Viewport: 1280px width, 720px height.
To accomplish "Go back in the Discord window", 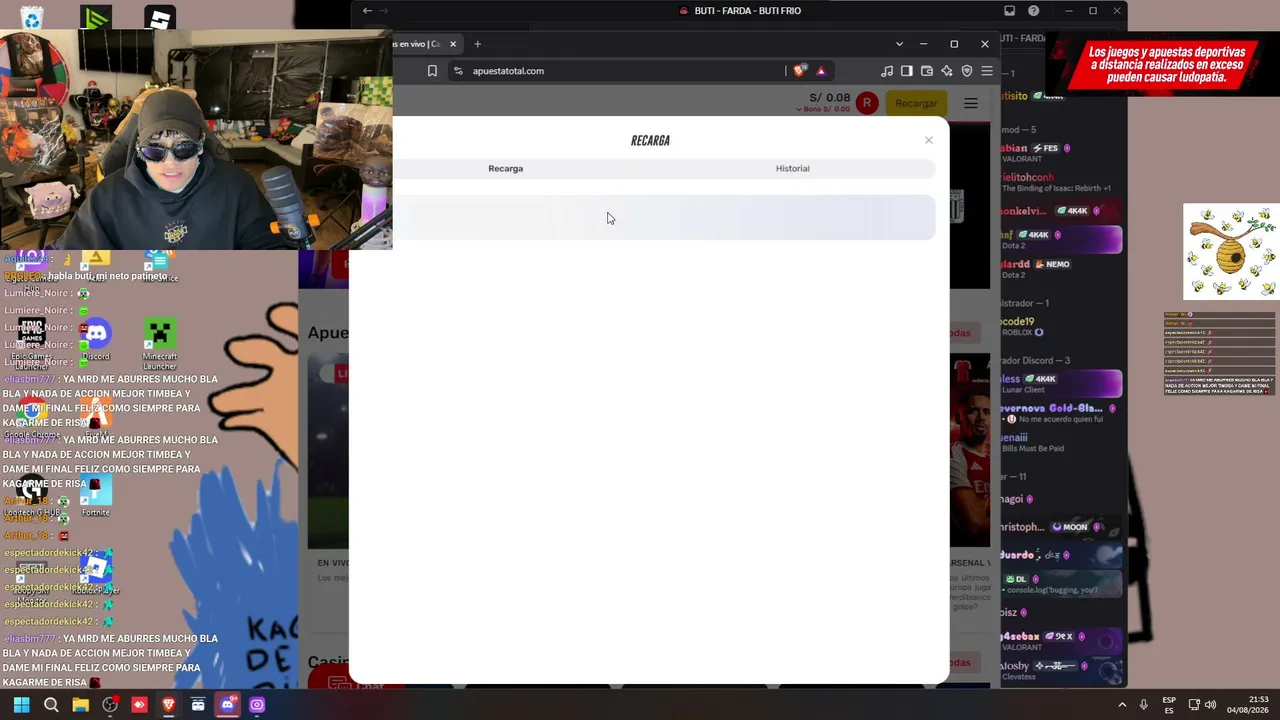I will pos(367,11).
